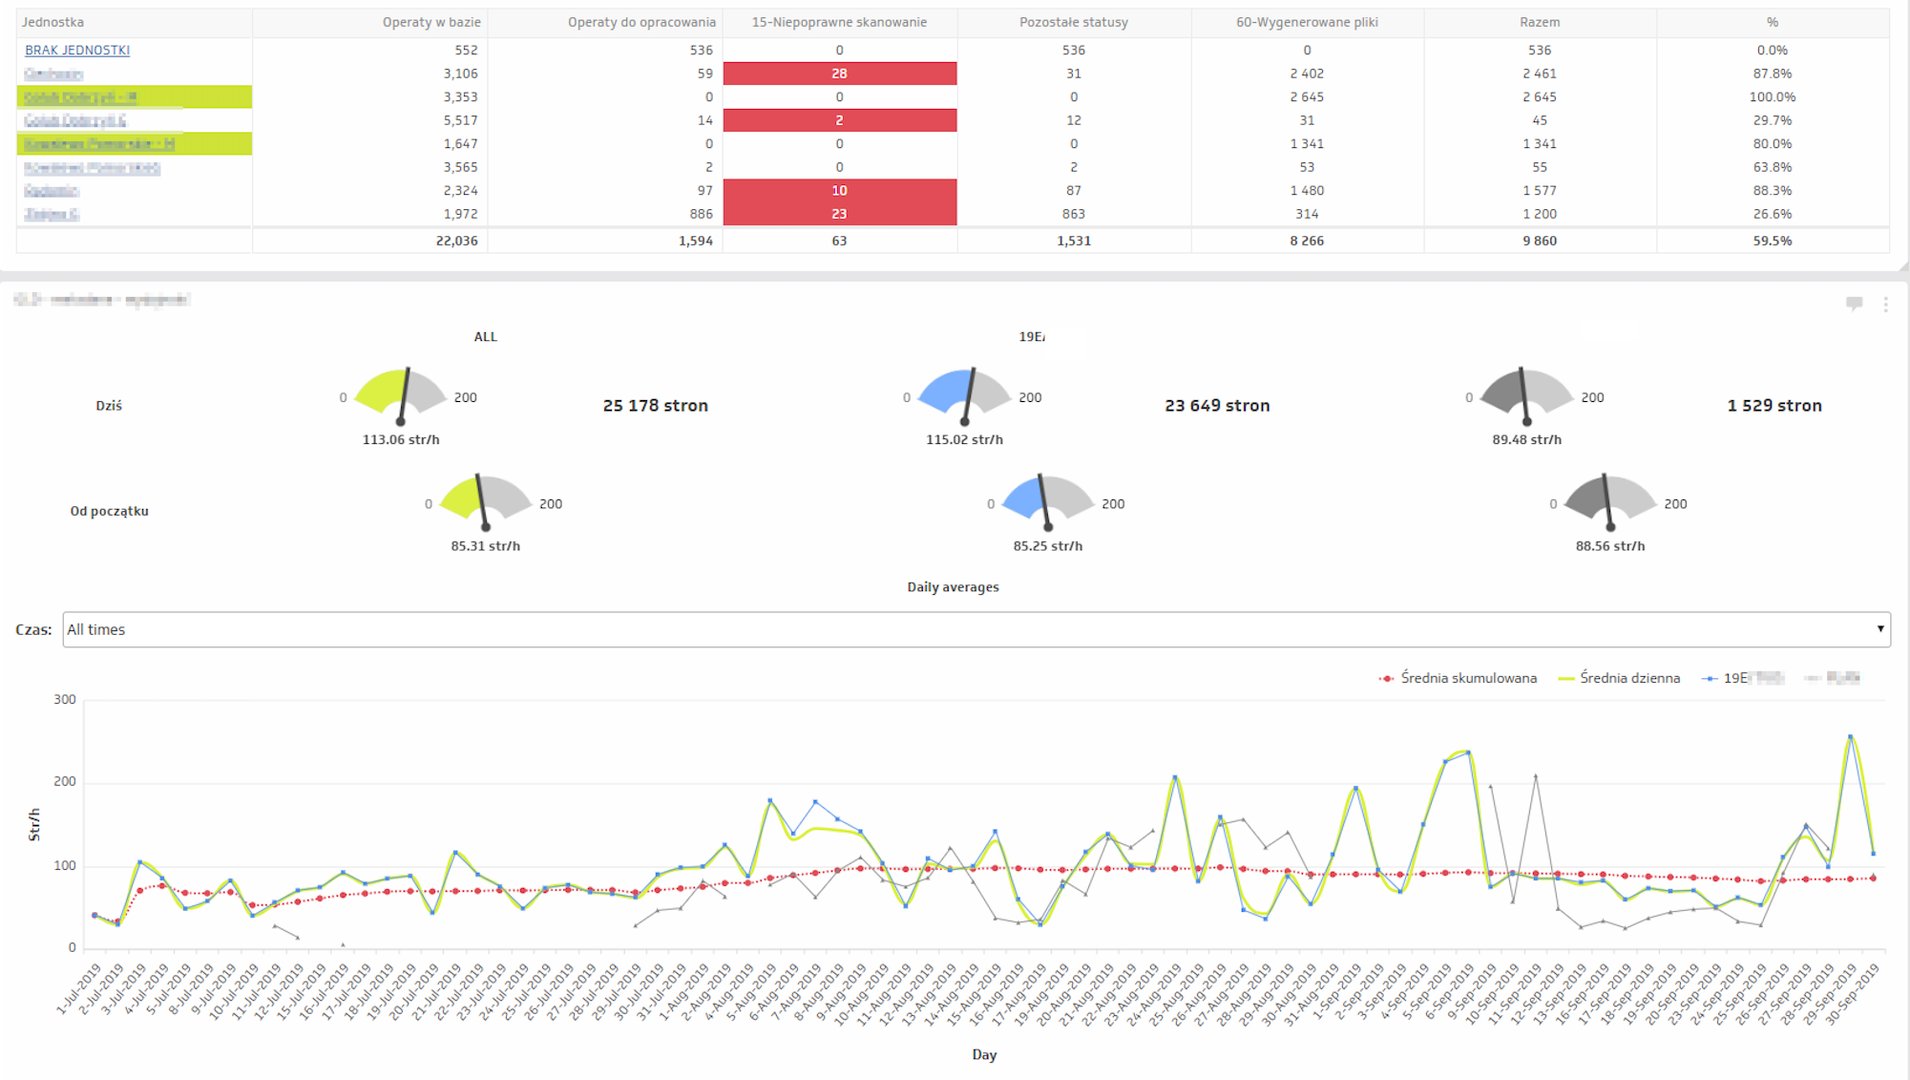Click the red cell showing 23
Image resolution: width=1910 pixels, height=1080 pixels.
pyautogui.click(x=839, y=214)
